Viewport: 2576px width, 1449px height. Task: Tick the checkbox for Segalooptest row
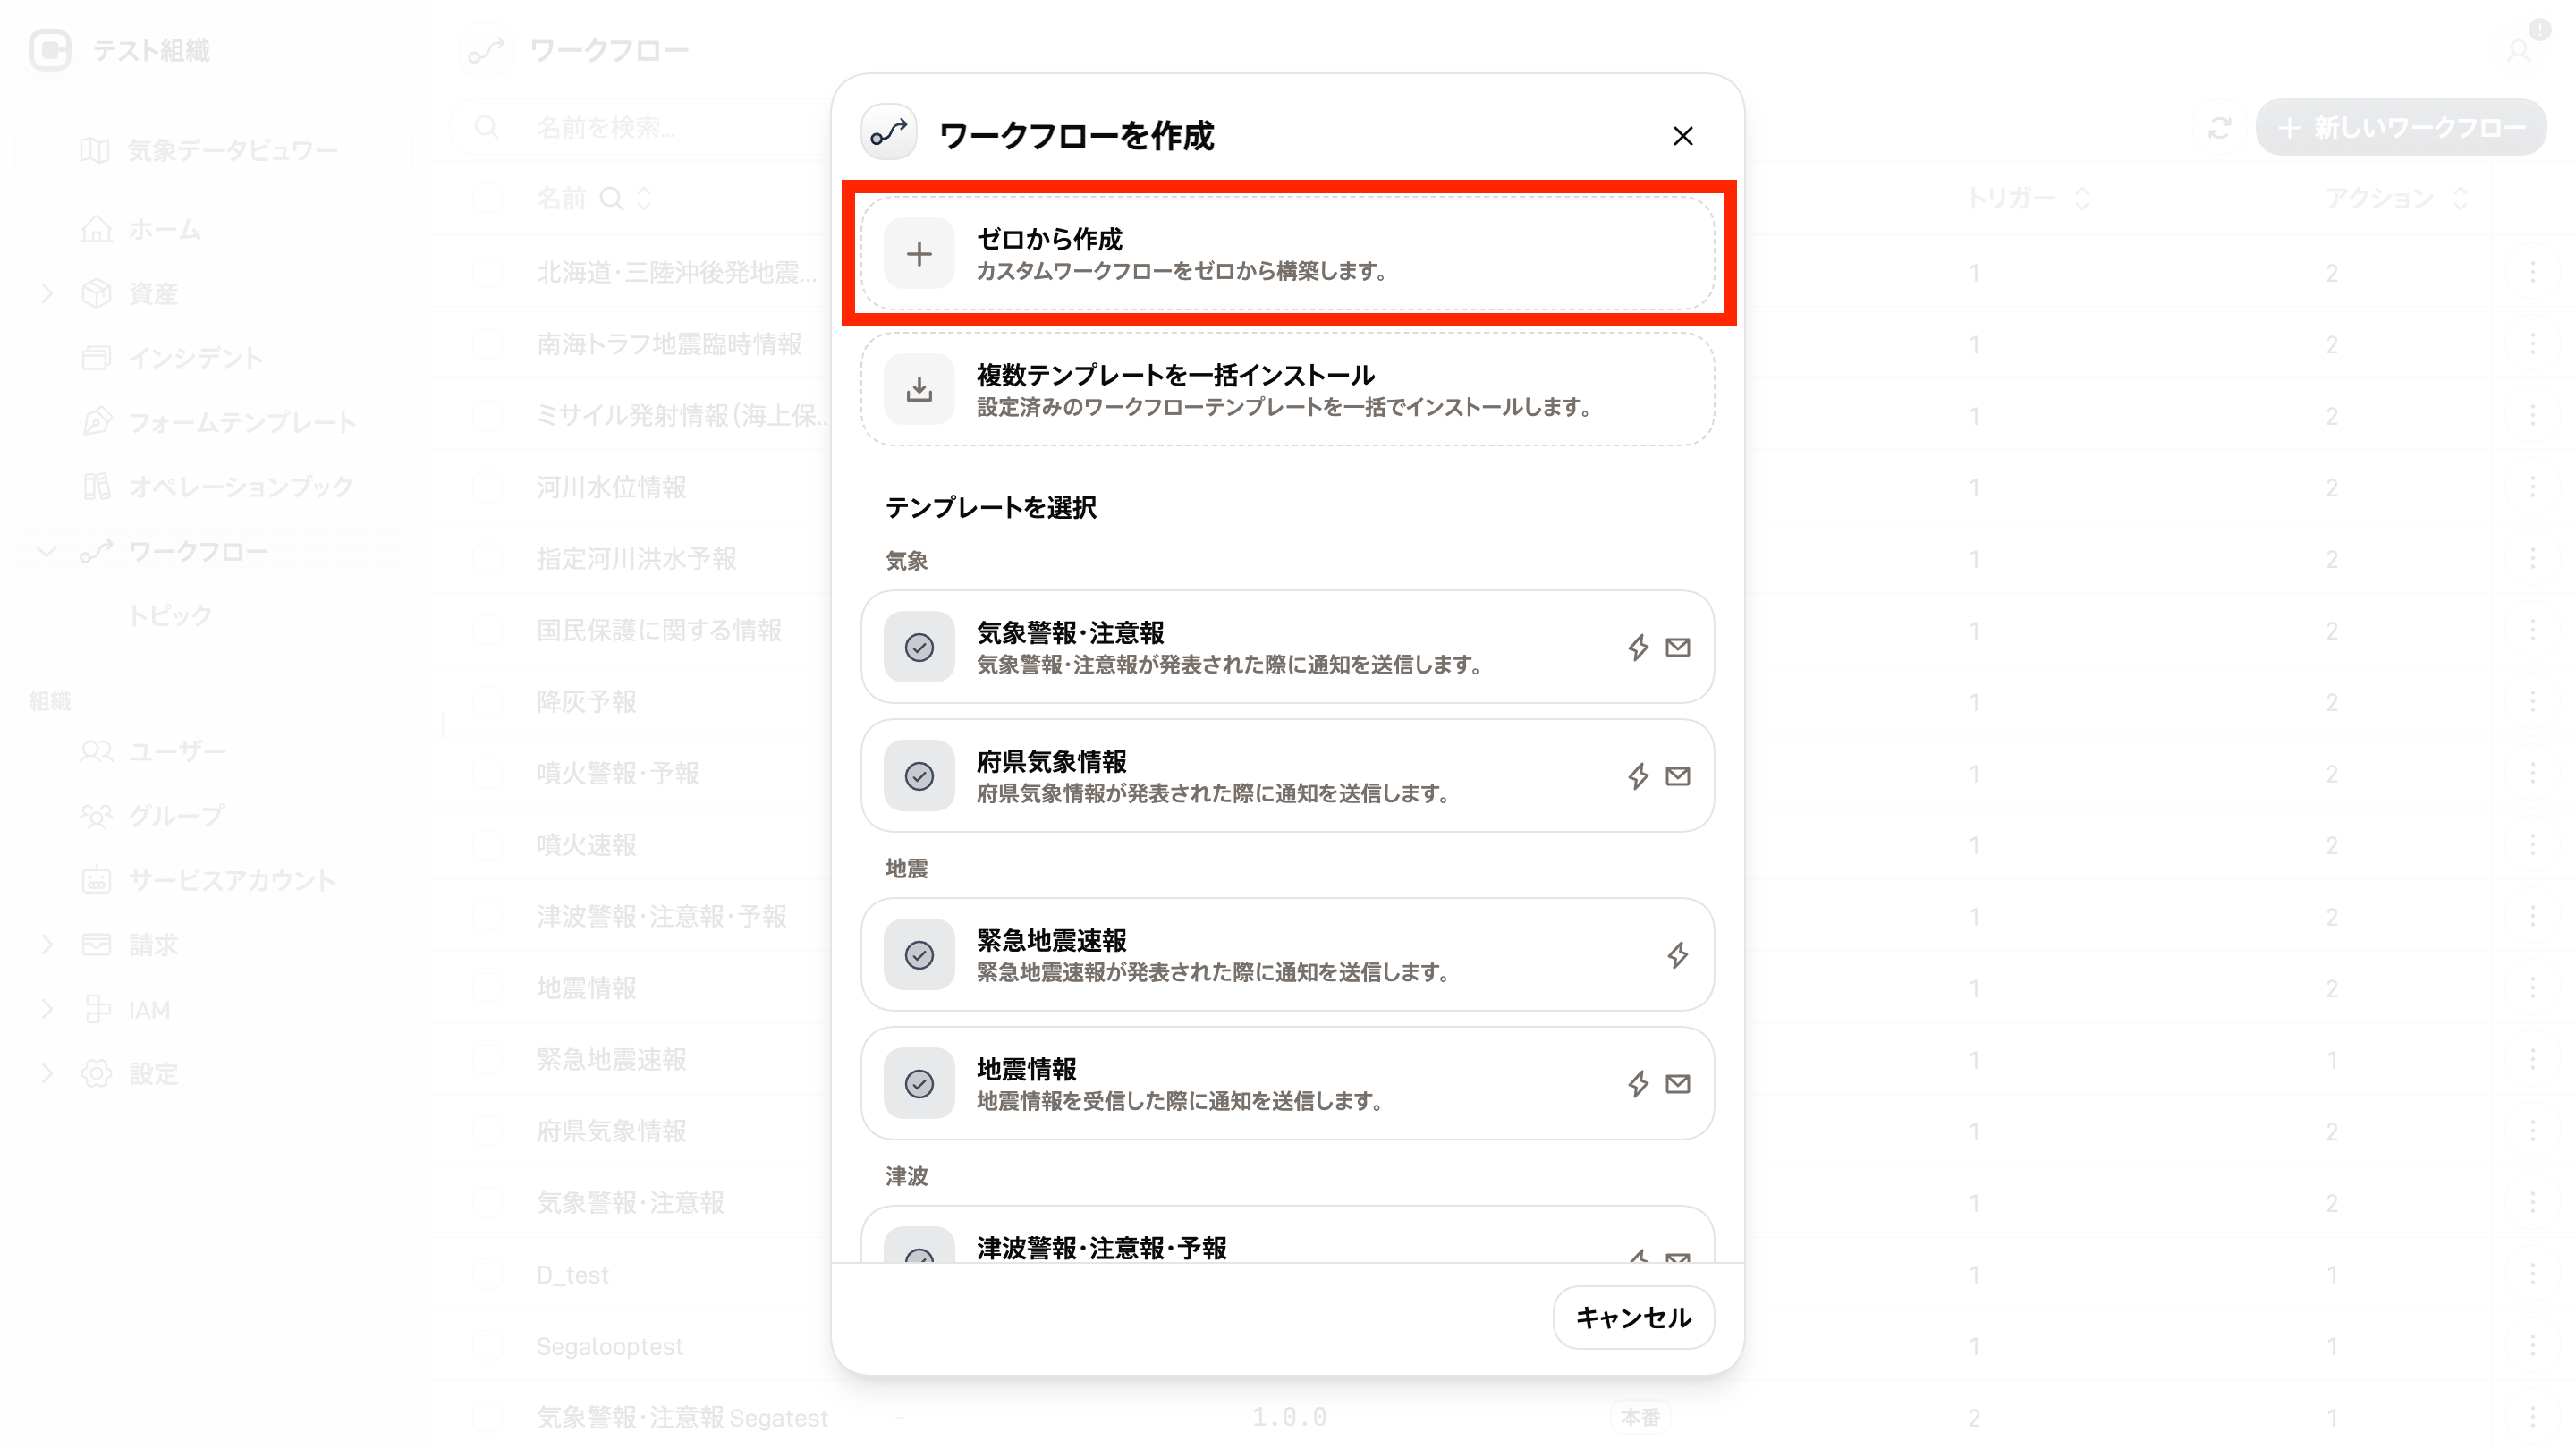tap(487, 1346)
